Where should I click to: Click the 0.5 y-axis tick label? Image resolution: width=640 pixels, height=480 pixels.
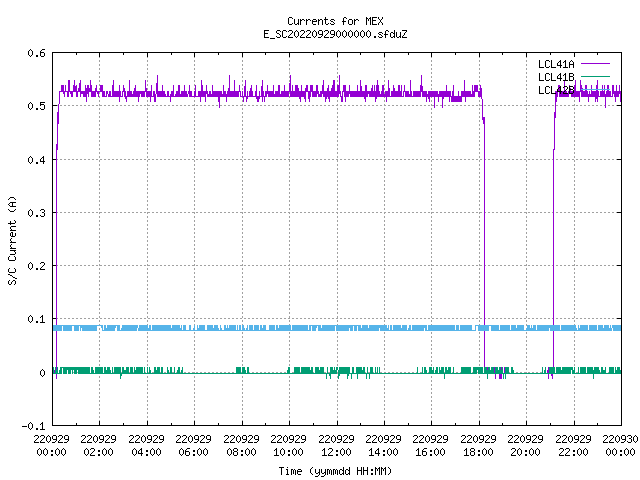click(37, 106)
